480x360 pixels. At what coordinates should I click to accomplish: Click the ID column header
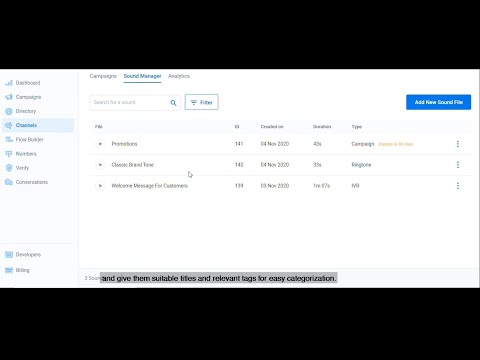click(237, 127)
